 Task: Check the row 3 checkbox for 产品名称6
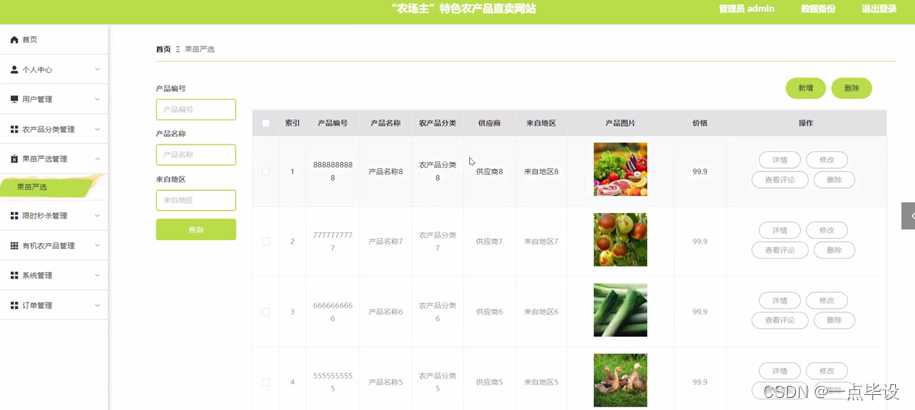click(266, 312)
